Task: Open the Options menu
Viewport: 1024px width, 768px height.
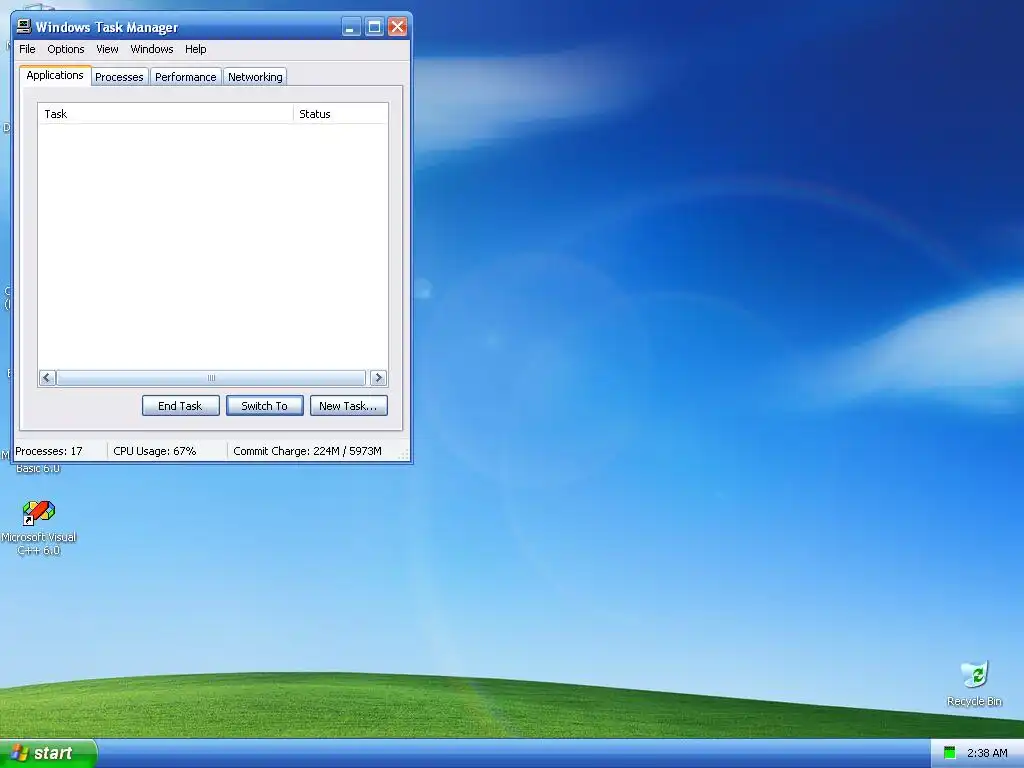Action: 66,49
